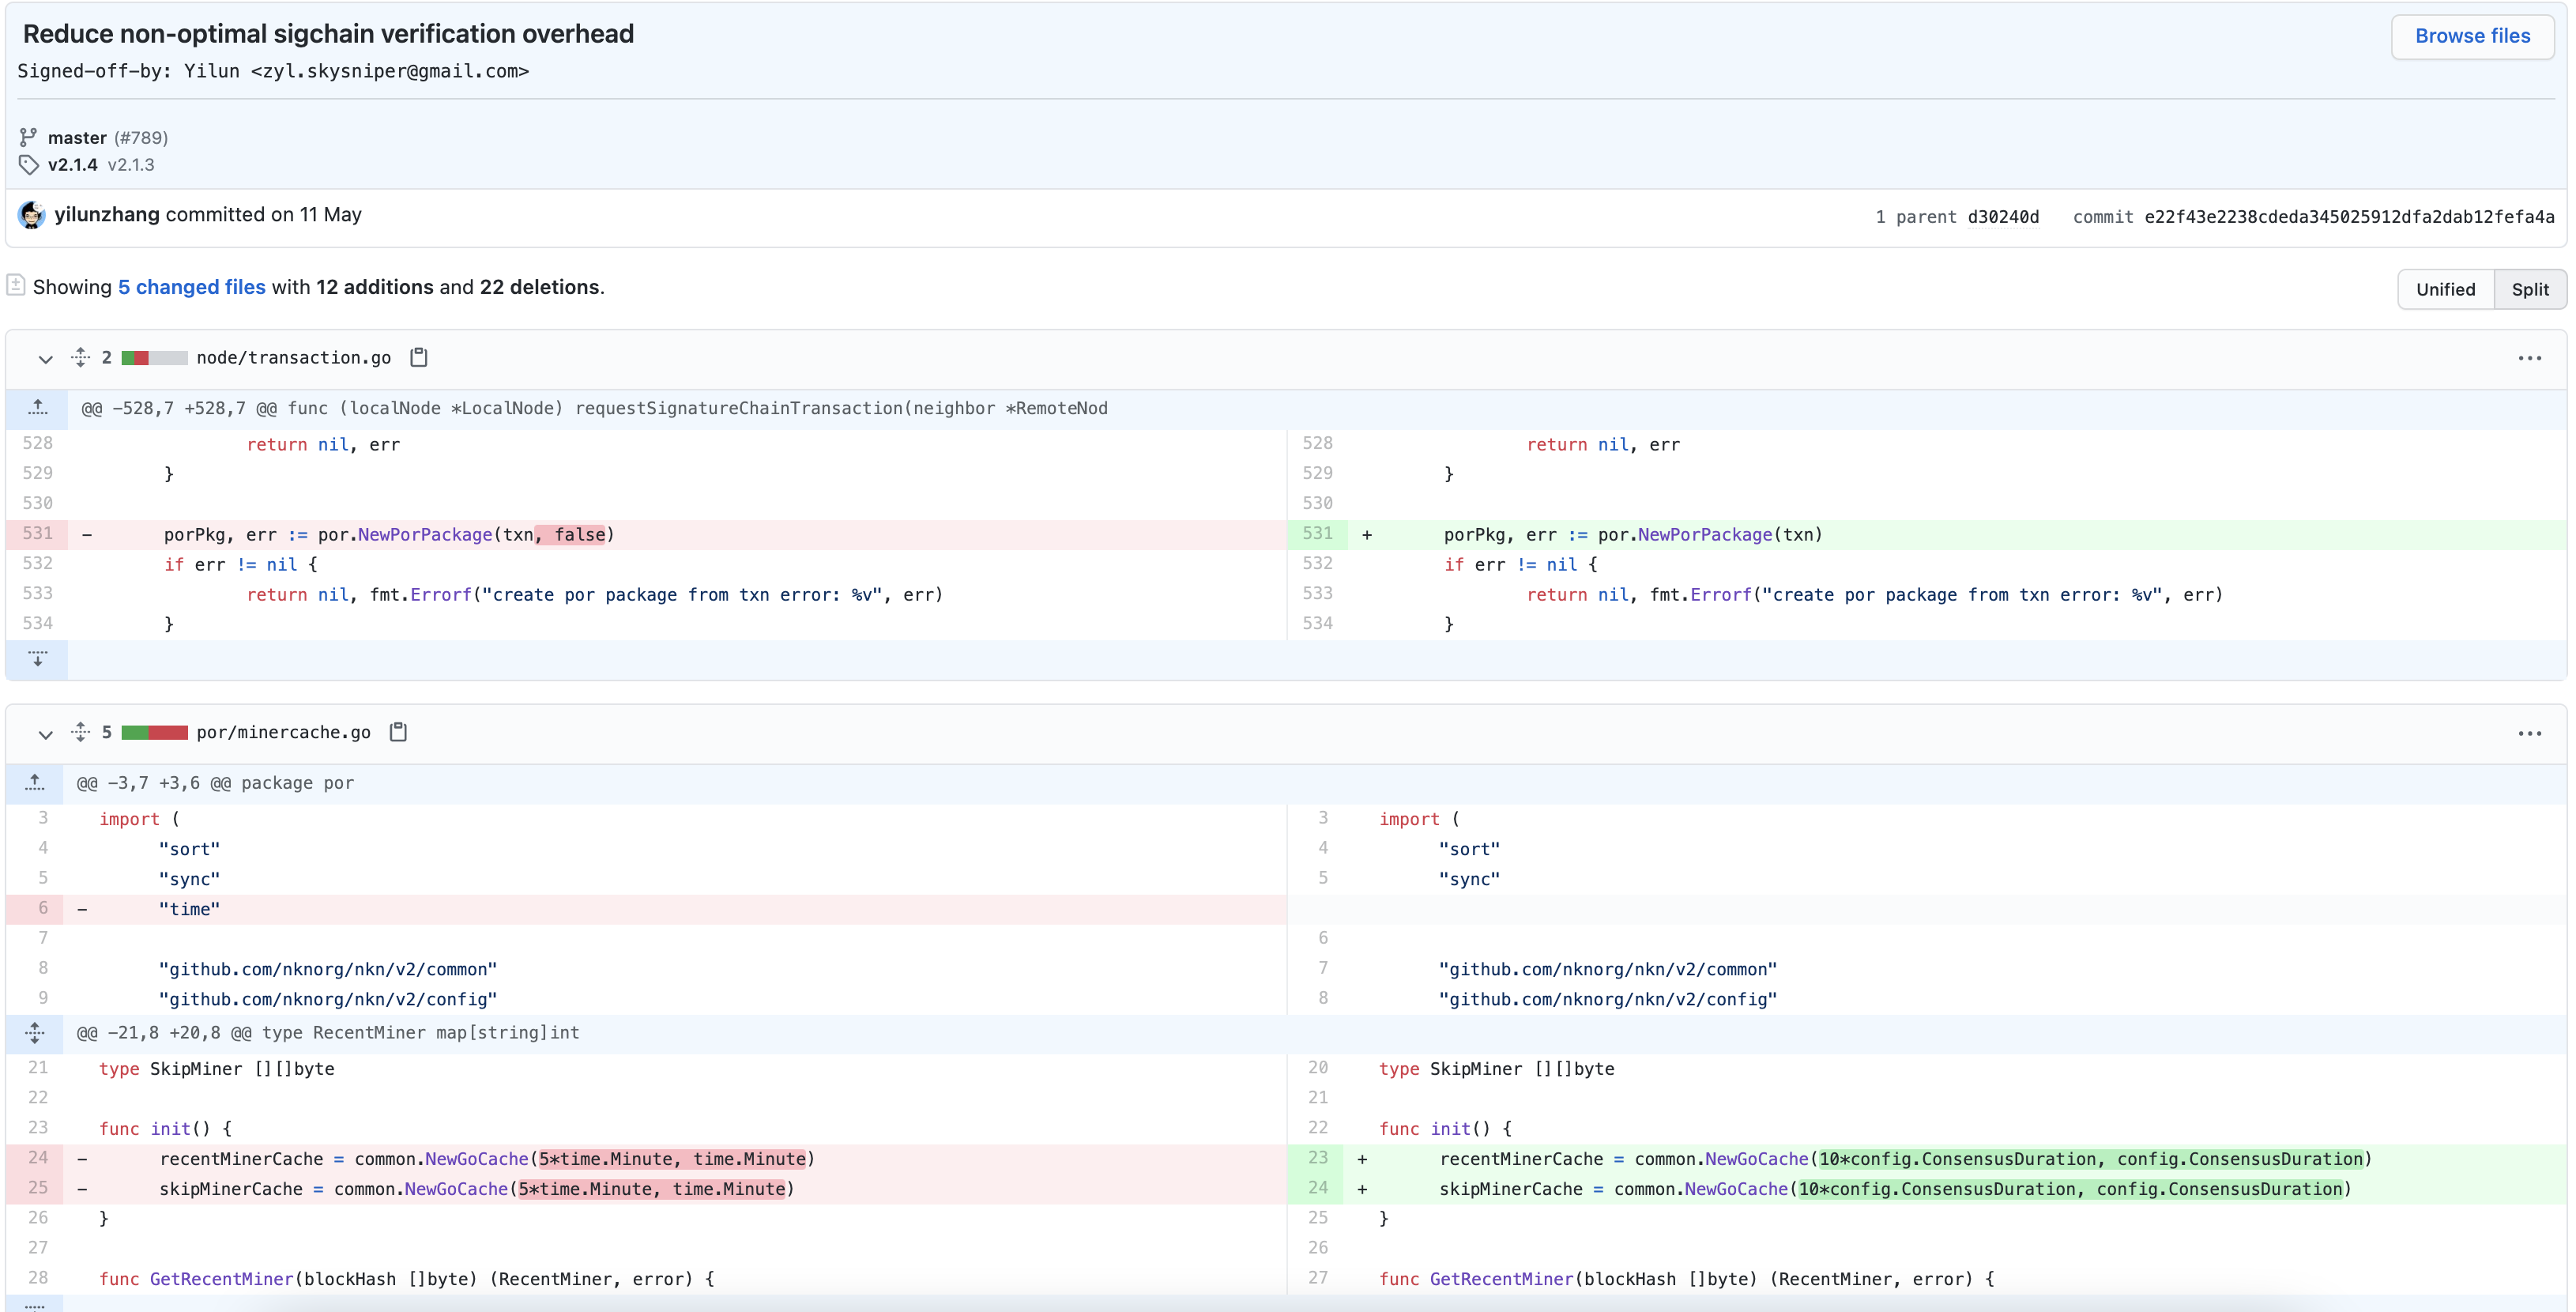Viewport: 2576px width, 1312px height.
Task: Copy the por/minercache.go file path
Action: [398, 732]
